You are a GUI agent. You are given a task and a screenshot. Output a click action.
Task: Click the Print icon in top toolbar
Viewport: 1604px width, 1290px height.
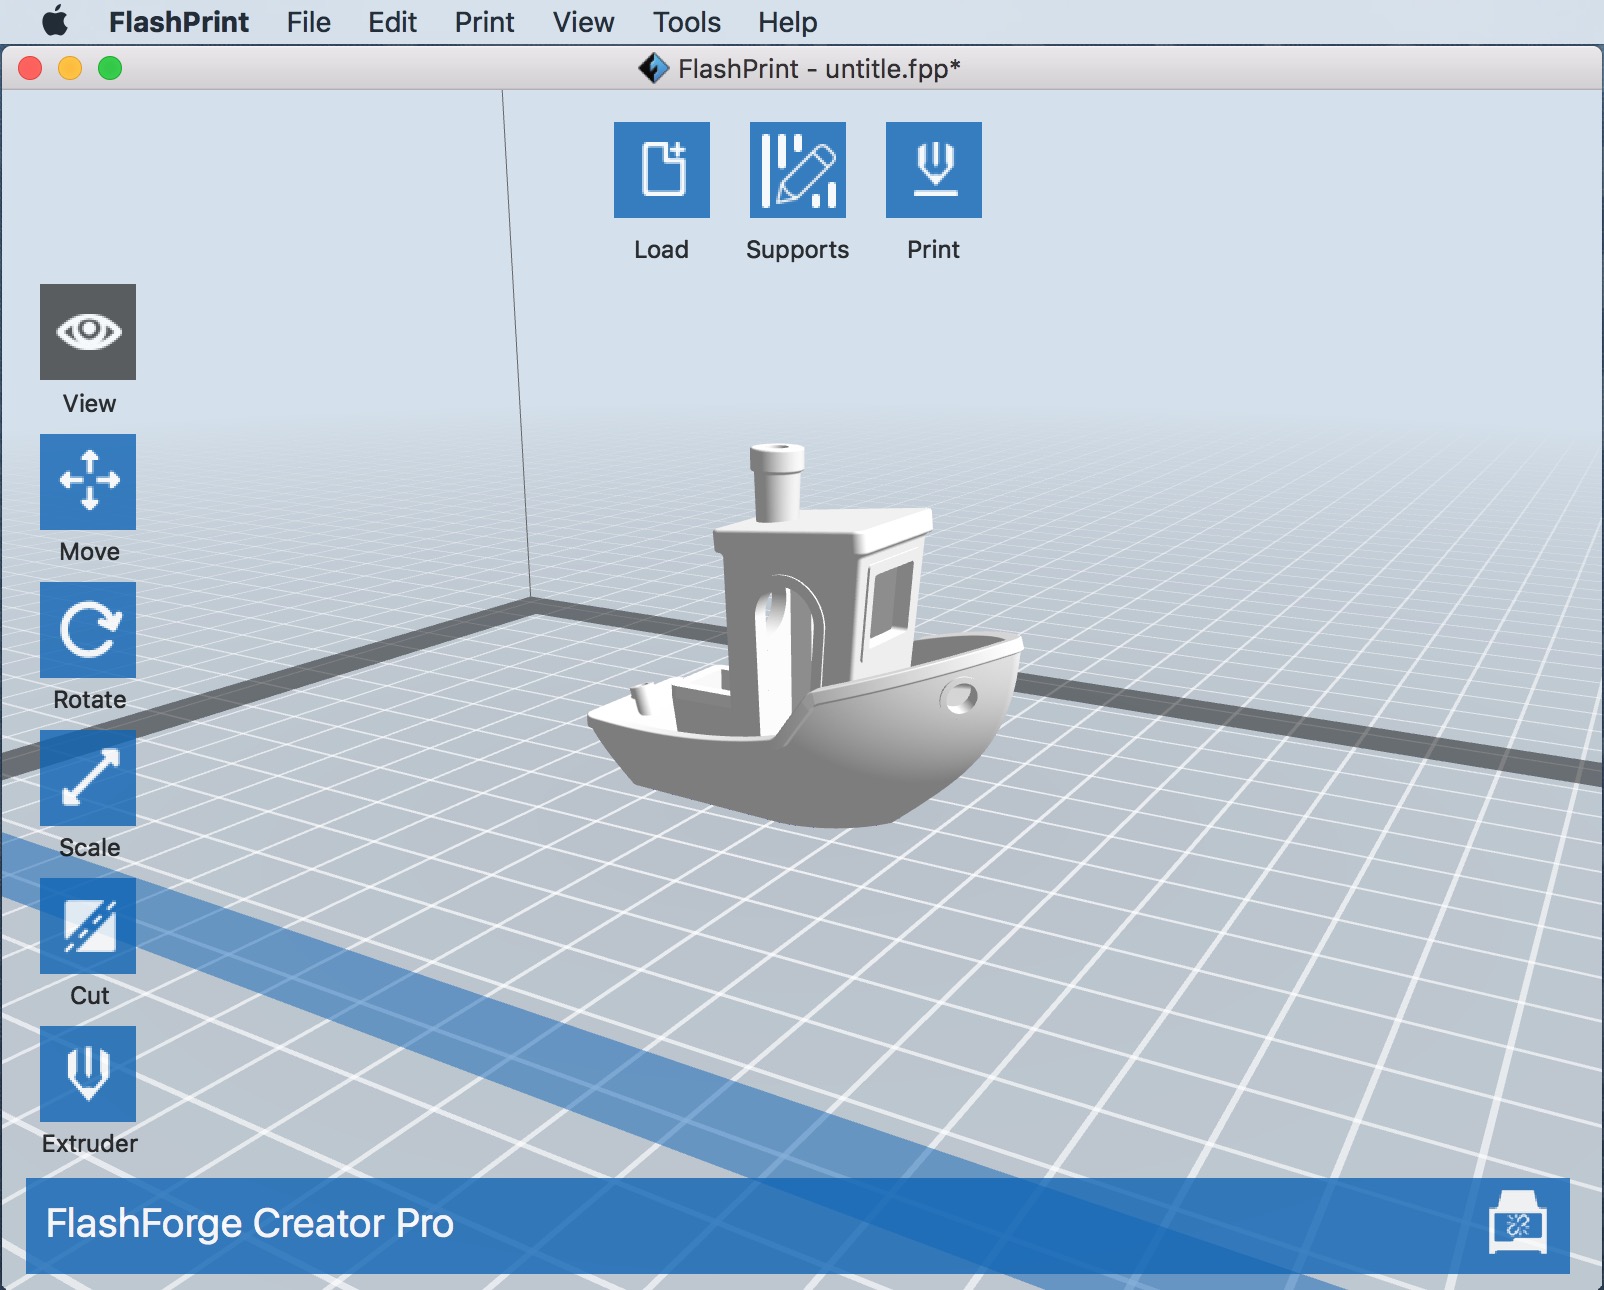coord(933,170)
